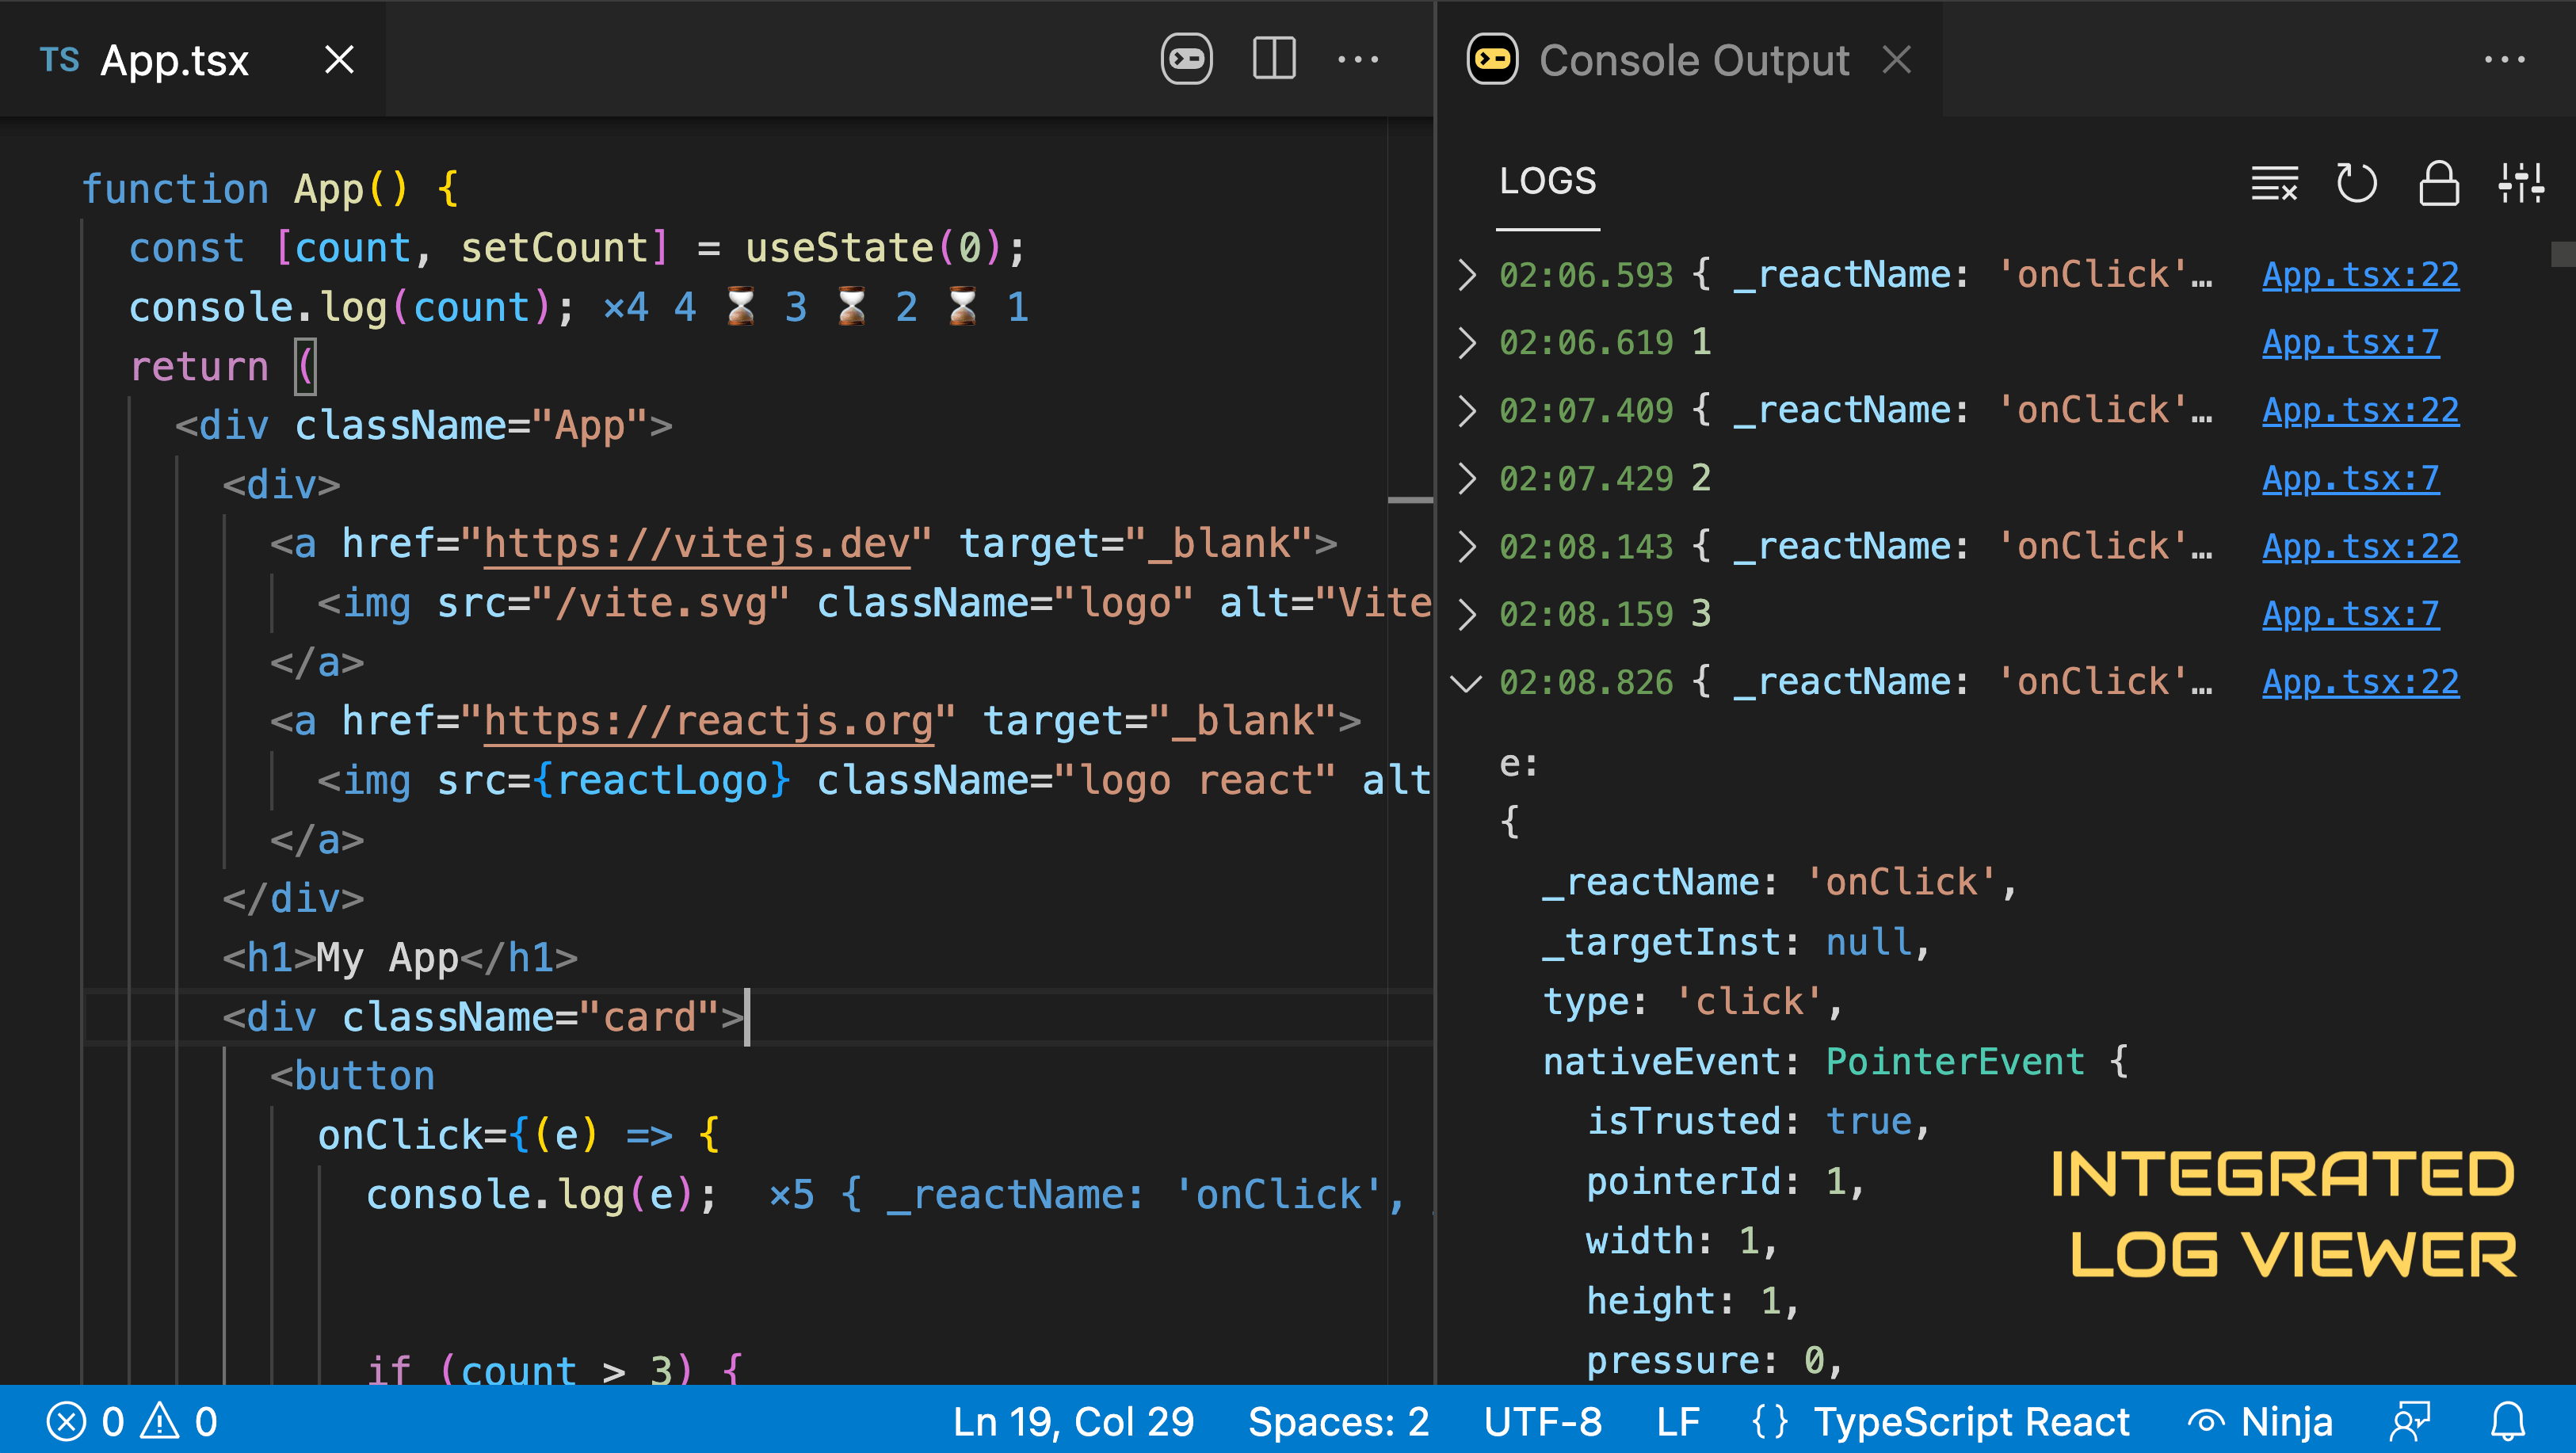Click 'pressure: 0,' in log details
Viewport: 2576px width, 1453px height.
coord(1714,1361)
